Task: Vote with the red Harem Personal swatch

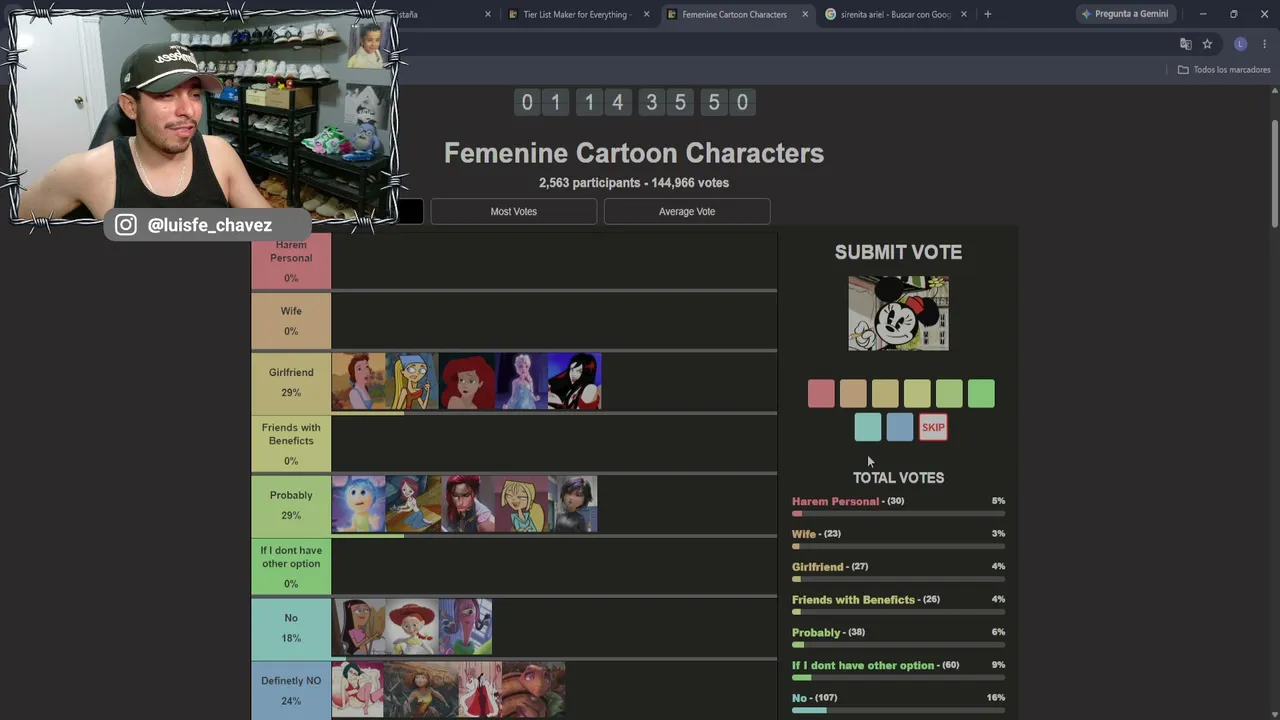Action: tap(821, 394)
